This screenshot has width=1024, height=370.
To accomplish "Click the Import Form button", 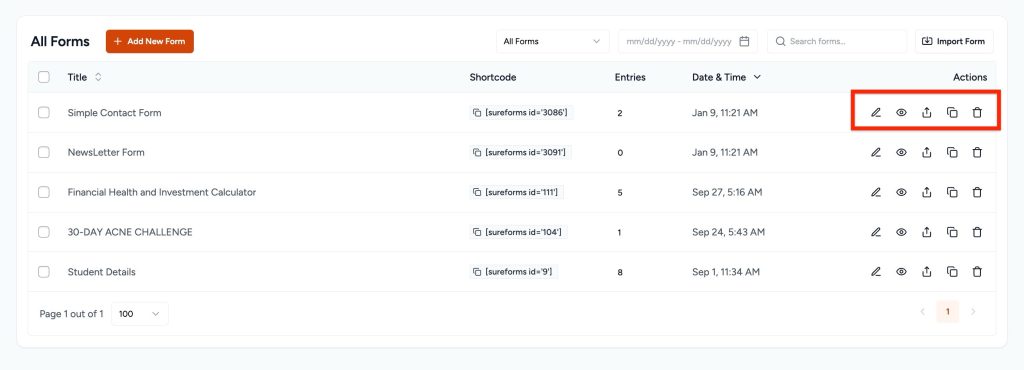I will coord(954,41).
